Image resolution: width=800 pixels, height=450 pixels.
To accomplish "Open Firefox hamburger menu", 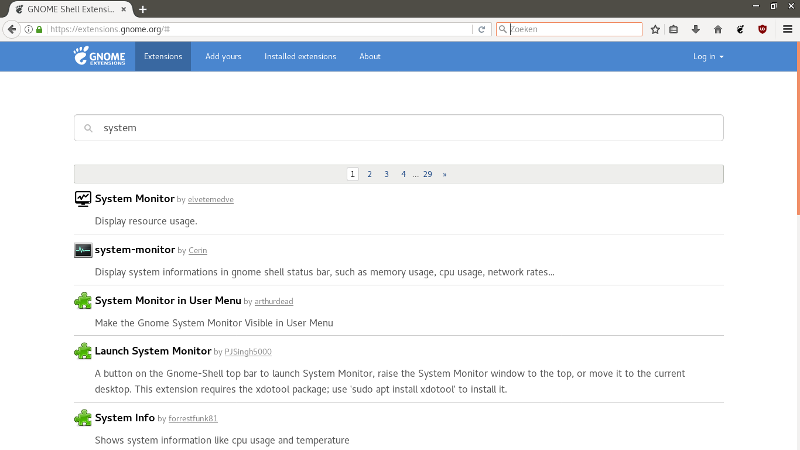I will click(787, 29).
